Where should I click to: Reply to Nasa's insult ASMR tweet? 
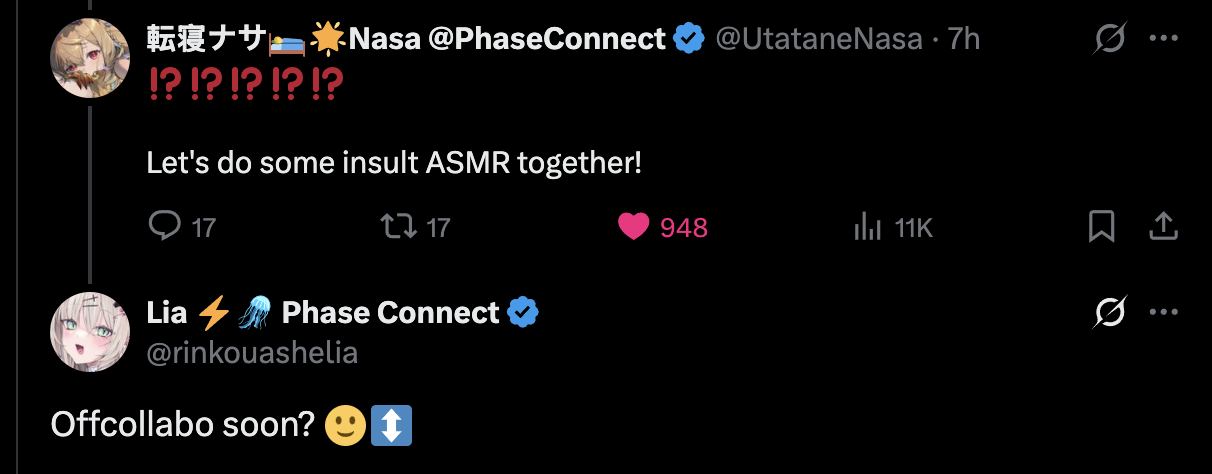(x=164, y=227)
